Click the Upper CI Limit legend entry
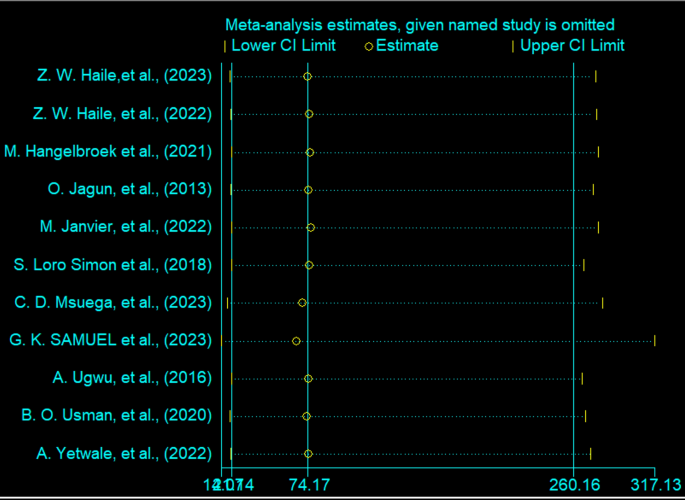Image resolution: width=685 pixels, height=500 pixels. [x=568, y=46]
